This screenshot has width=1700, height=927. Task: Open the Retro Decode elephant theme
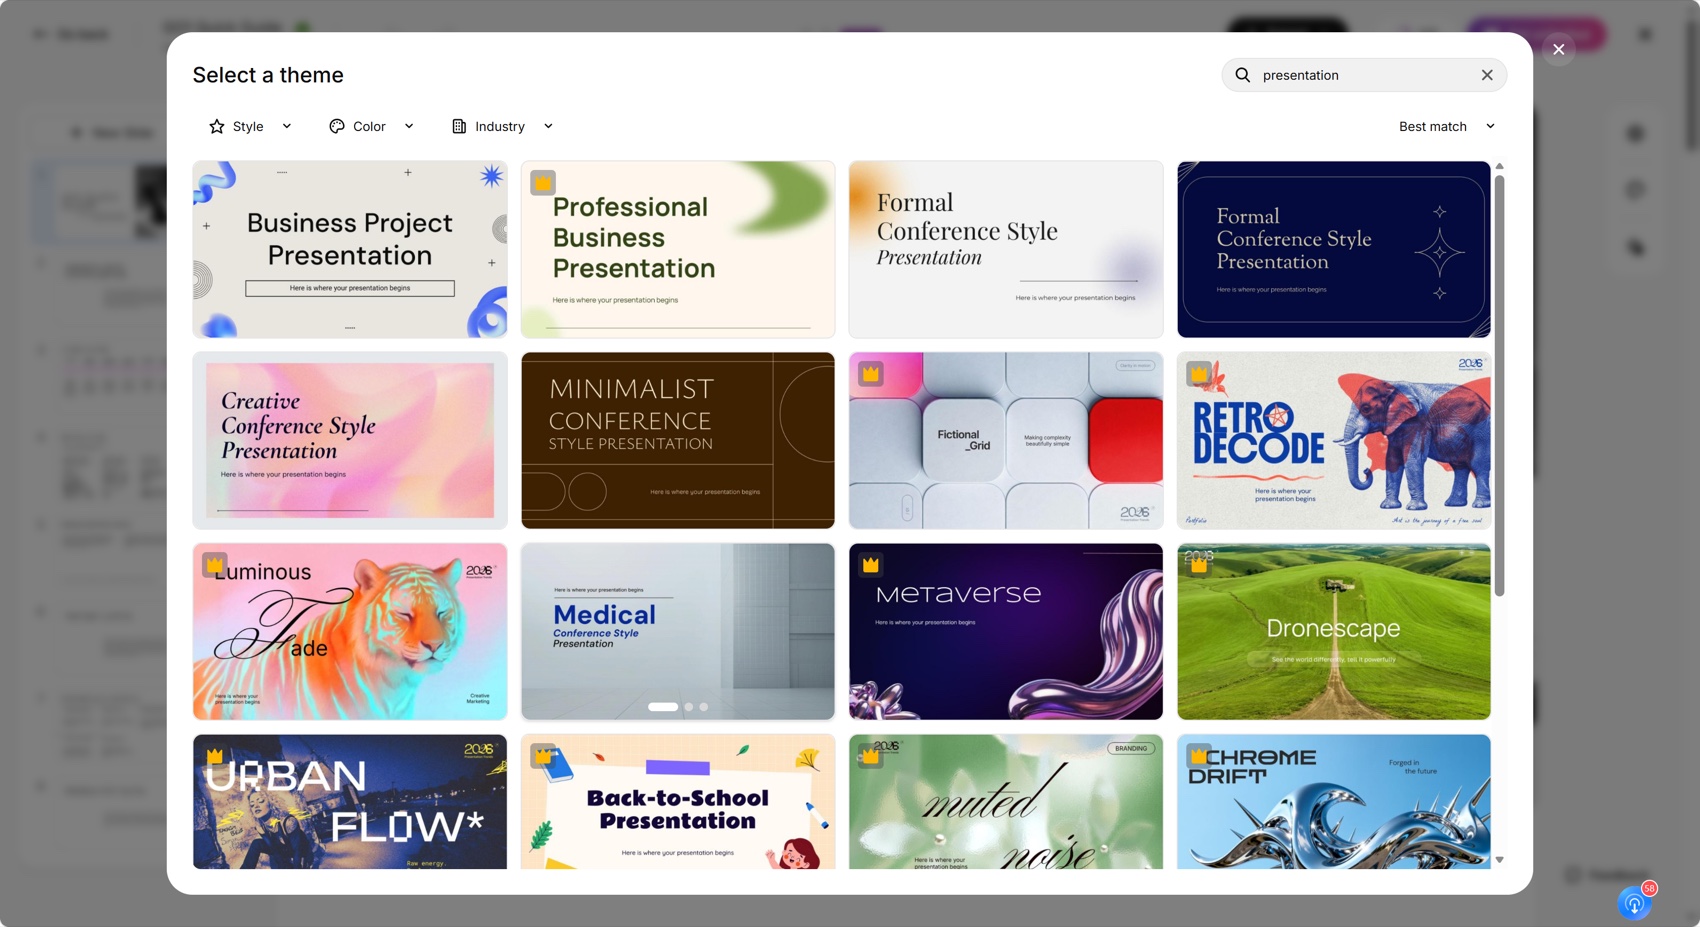(x=1334, y=440)
